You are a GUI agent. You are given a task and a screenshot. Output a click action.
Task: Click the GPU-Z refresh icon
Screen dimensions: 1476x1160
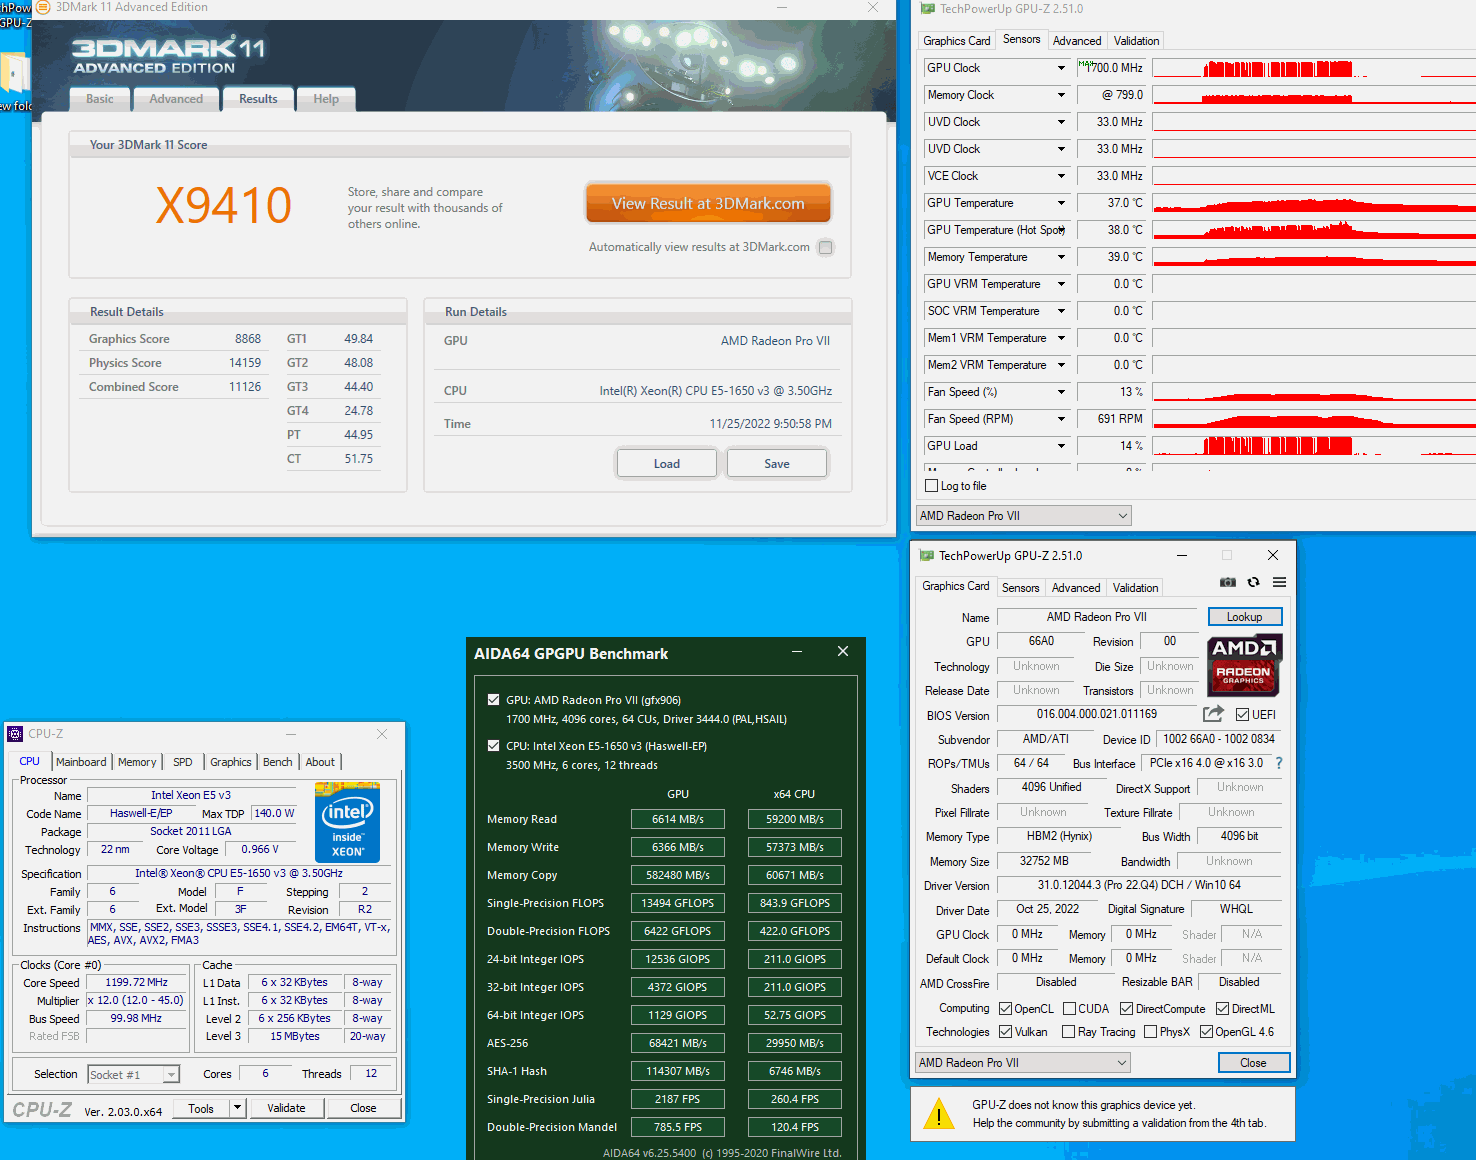coord(1253,582)
